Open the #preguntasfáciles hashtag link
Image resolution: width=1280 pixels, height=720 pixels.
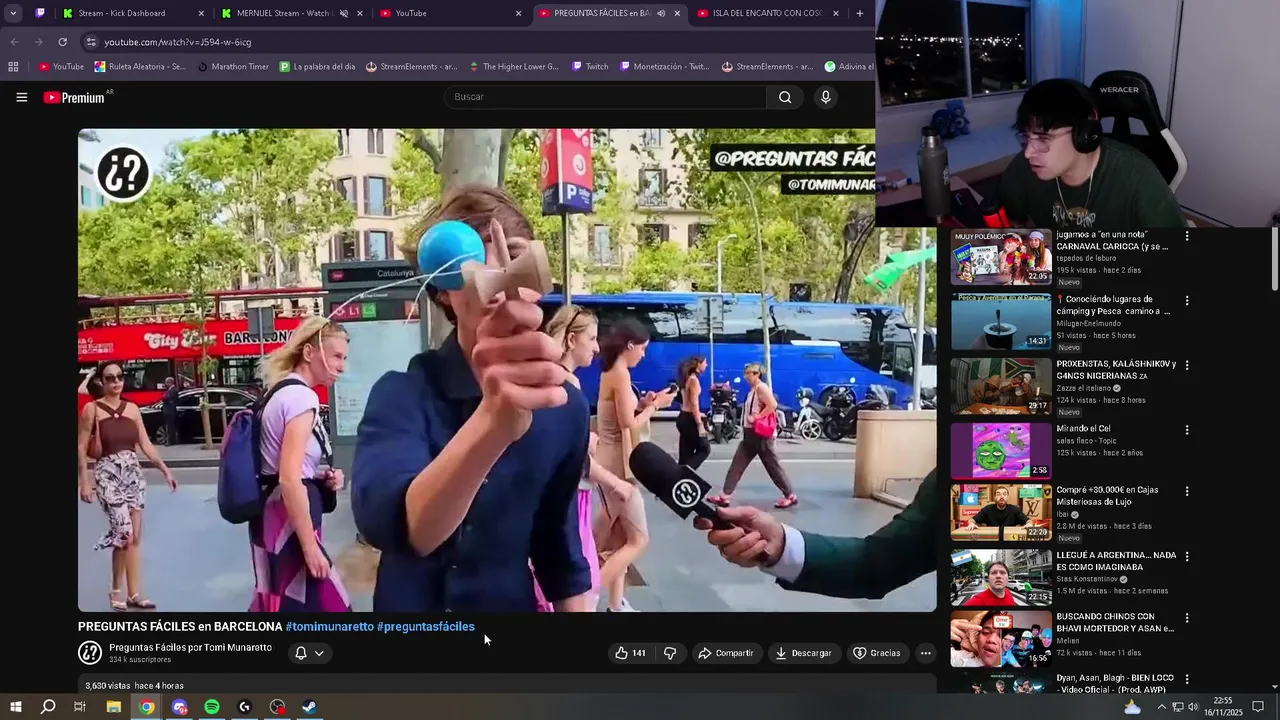click(x=426, y=627)
